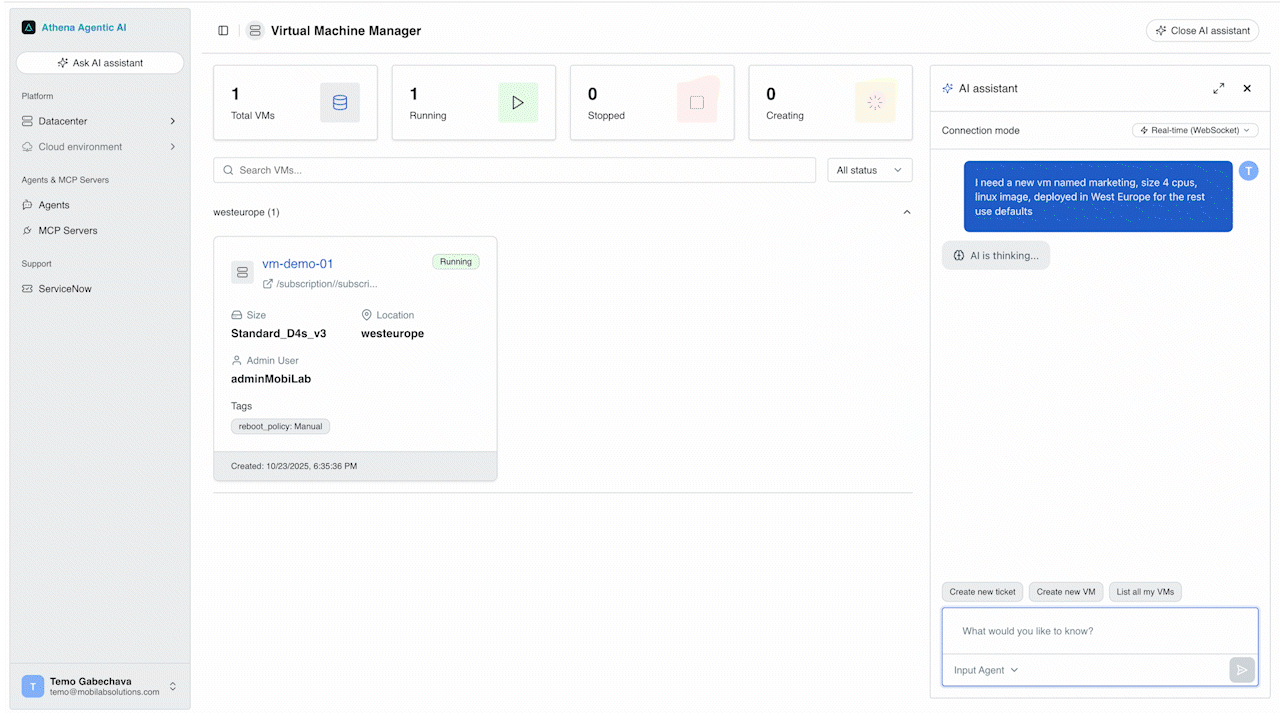Click the search magnifier icon
Image resolution: width=1280 pixels, height=720 pixels.
pyautogui.click(x=229, y=170)
